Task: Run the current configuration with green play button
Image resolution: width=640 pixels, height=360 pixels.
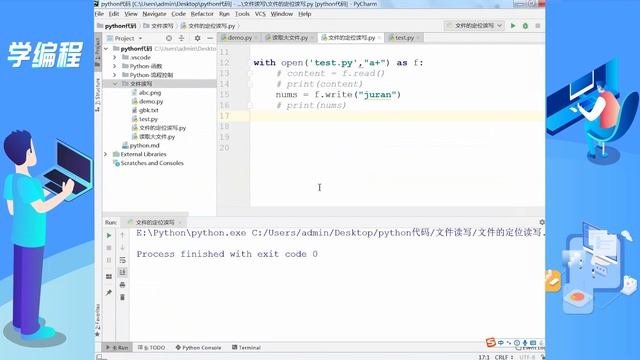Action: tap(513, 26)
